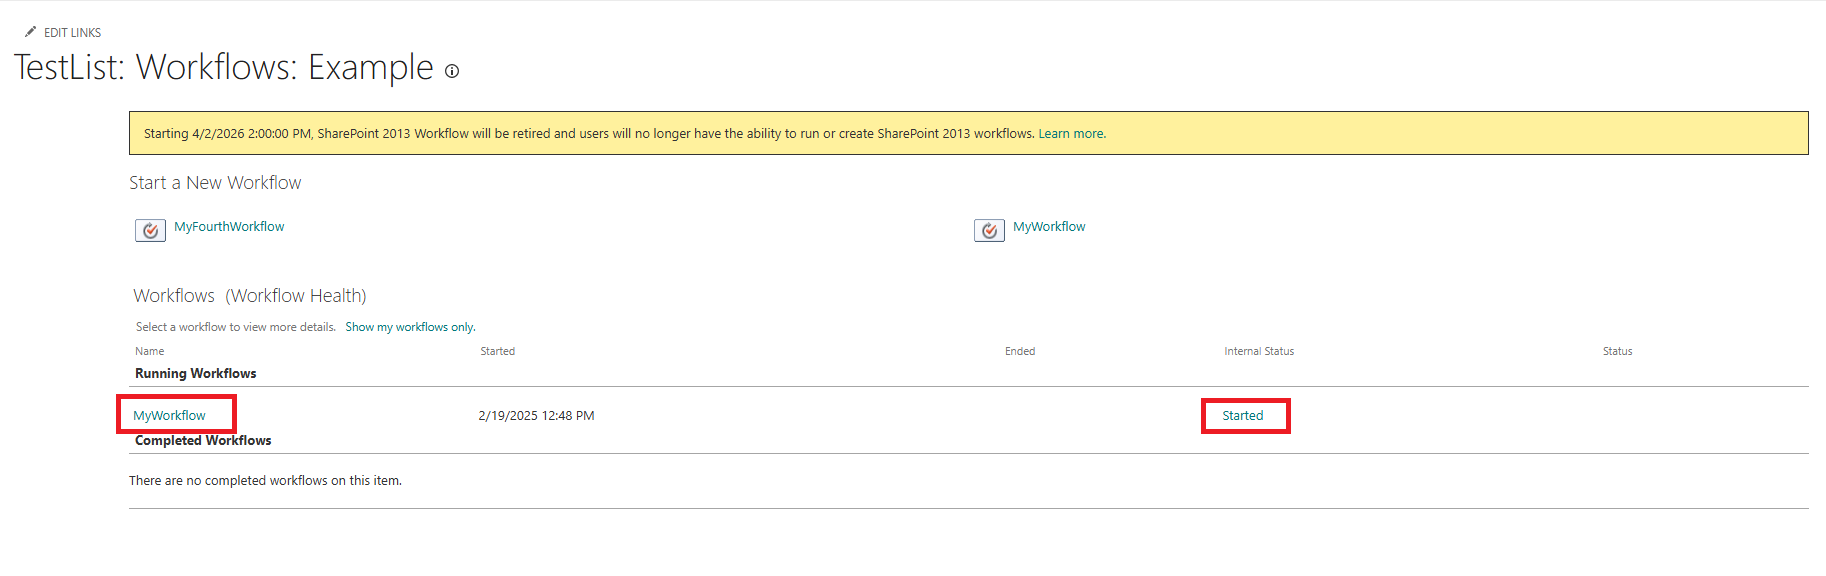Click the MyFourthWorkflow workflow icon
Image resolution: width=1826 pixels, height=576 pixels.
click(150, 231)
